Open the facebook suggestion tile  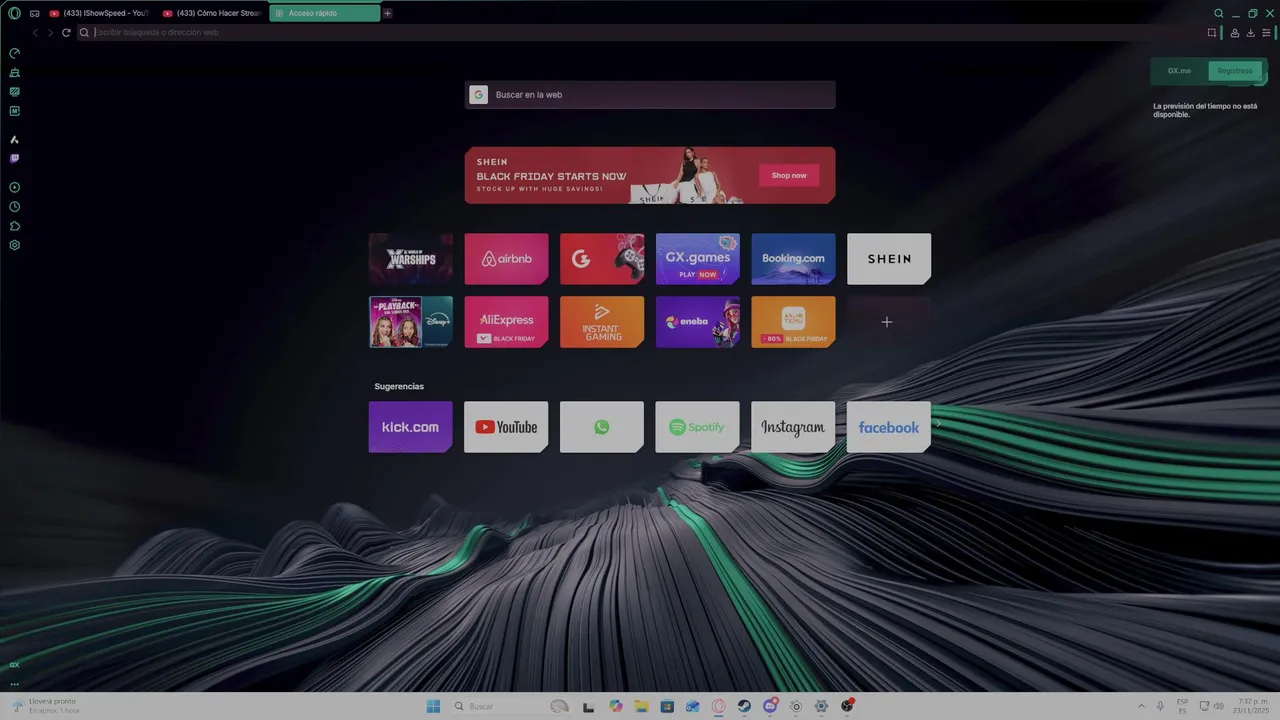[889, 427]
